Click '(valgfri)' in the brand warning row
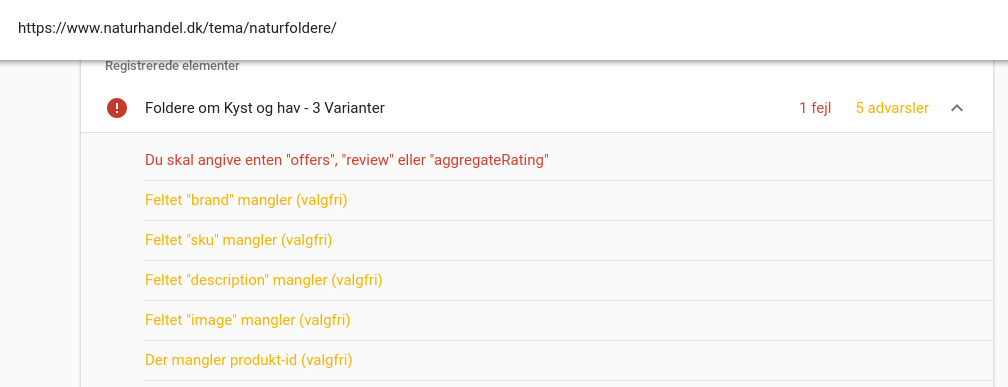 tap(321, 201)
